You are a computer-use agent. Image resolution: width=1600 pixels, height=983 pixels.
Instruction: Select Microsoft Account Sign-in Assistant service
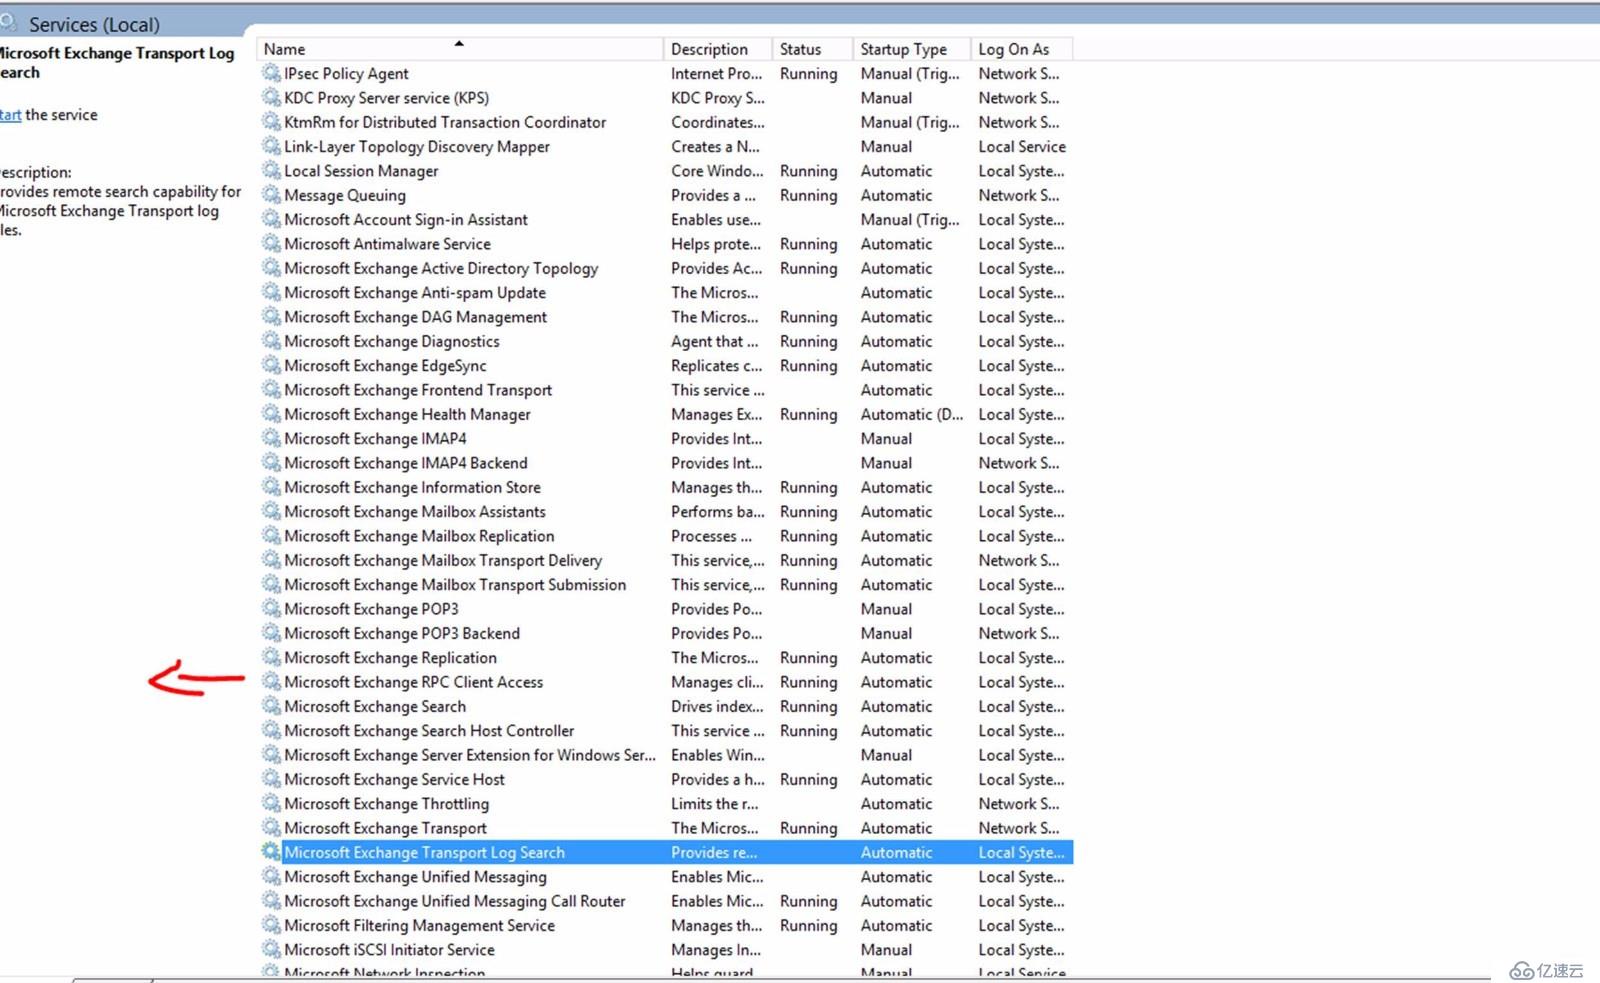[406, 219]
